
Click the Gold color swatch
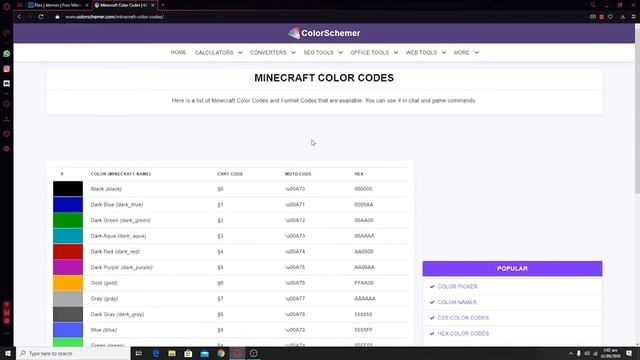click(x=68, y=283)
